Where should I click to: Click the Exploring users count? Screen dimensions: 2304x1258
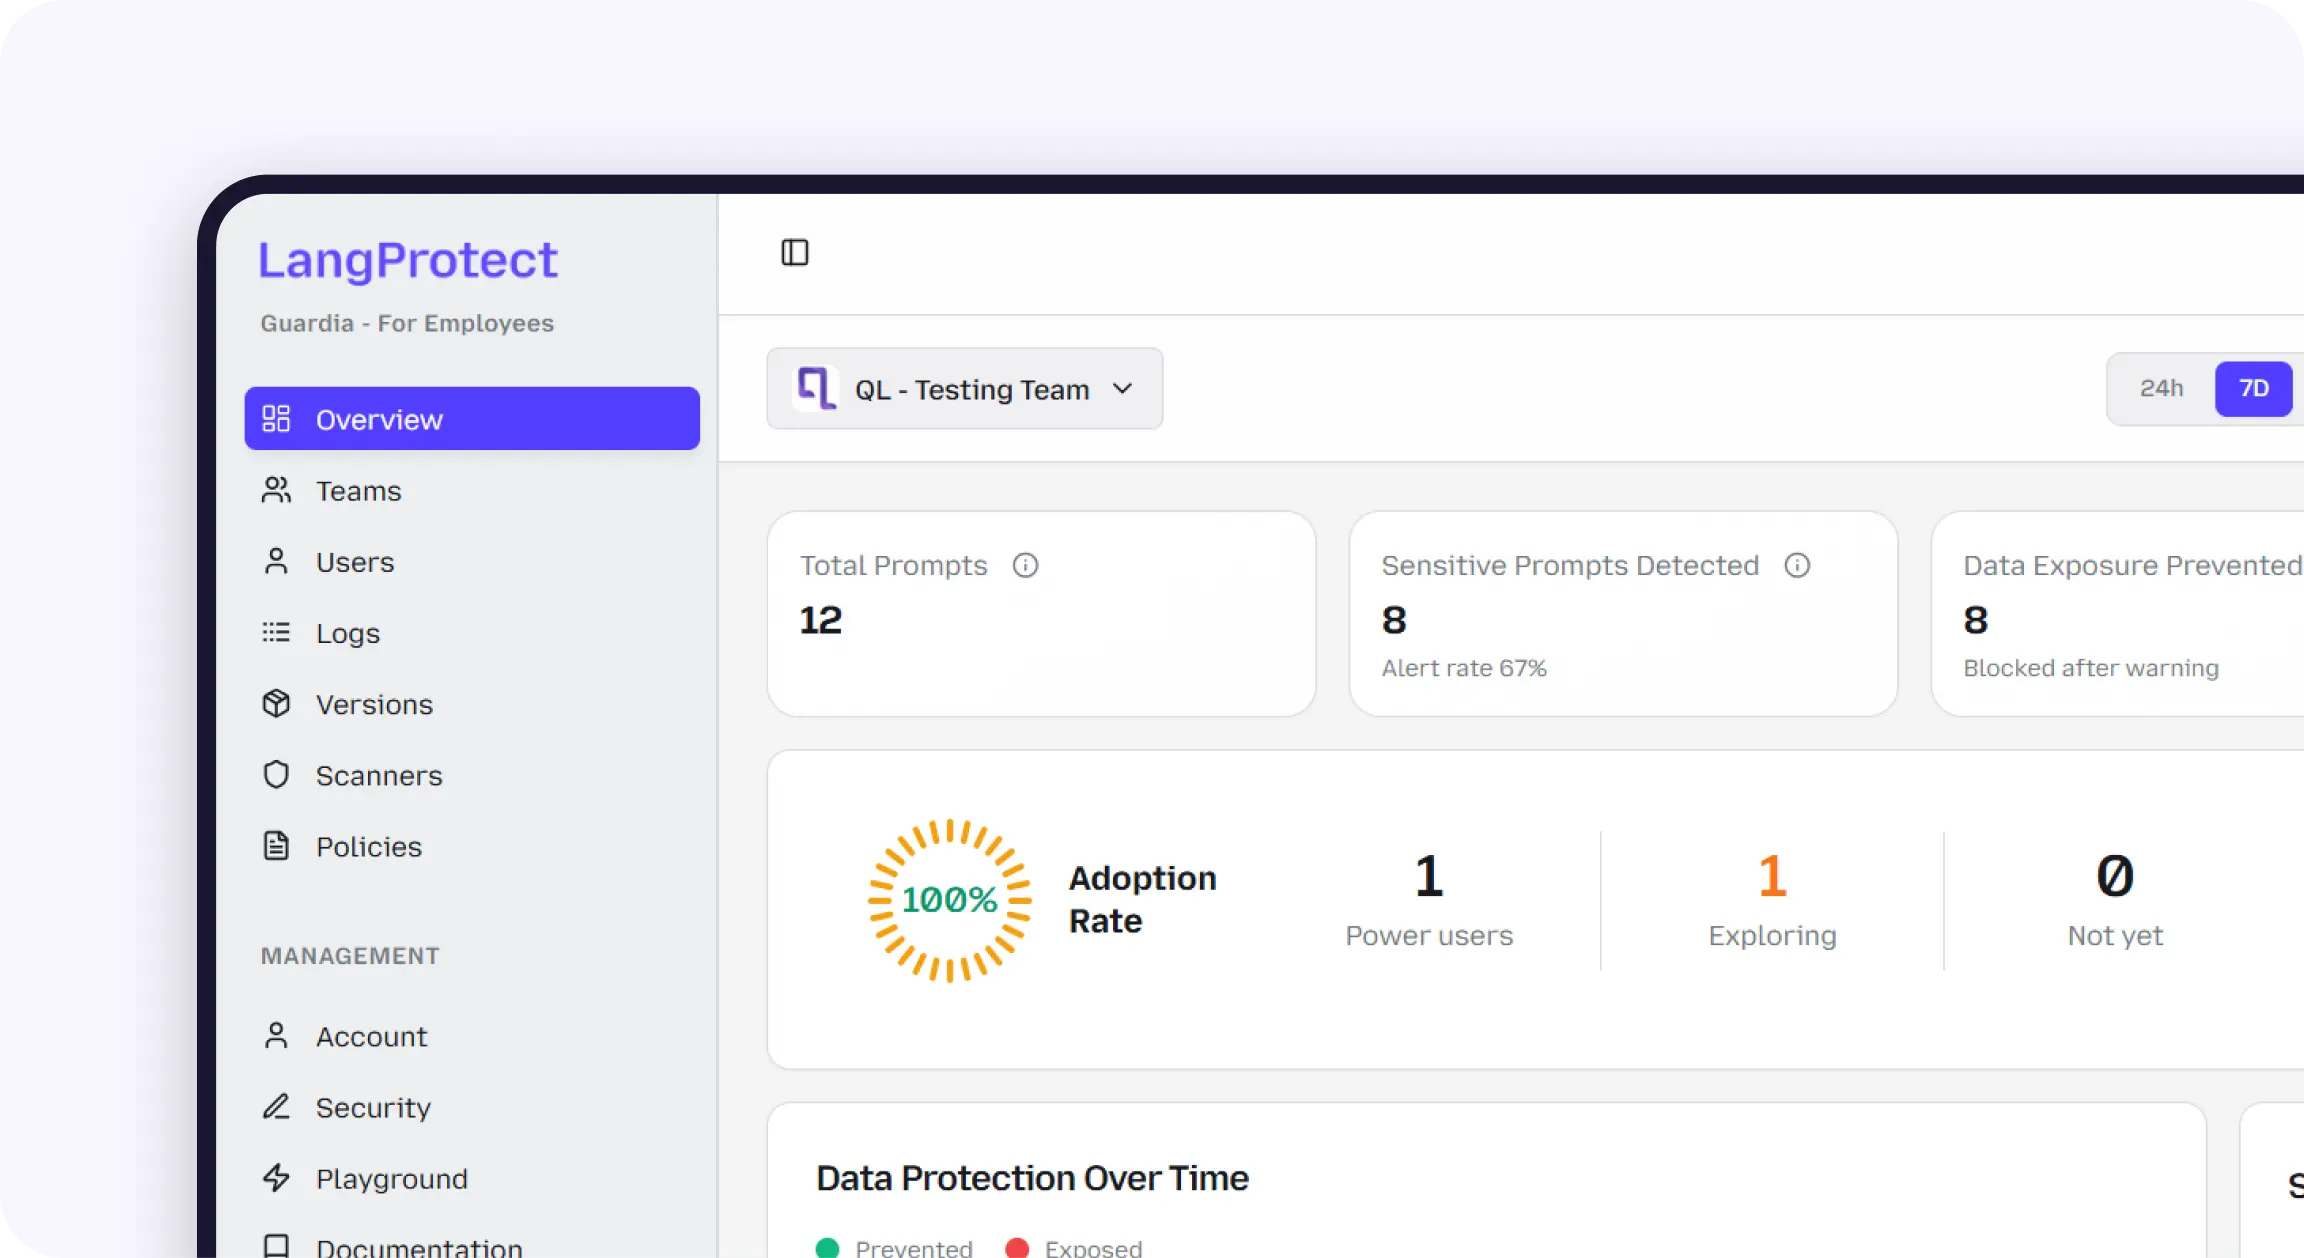pyautogui.click(x=1771, y=876)
